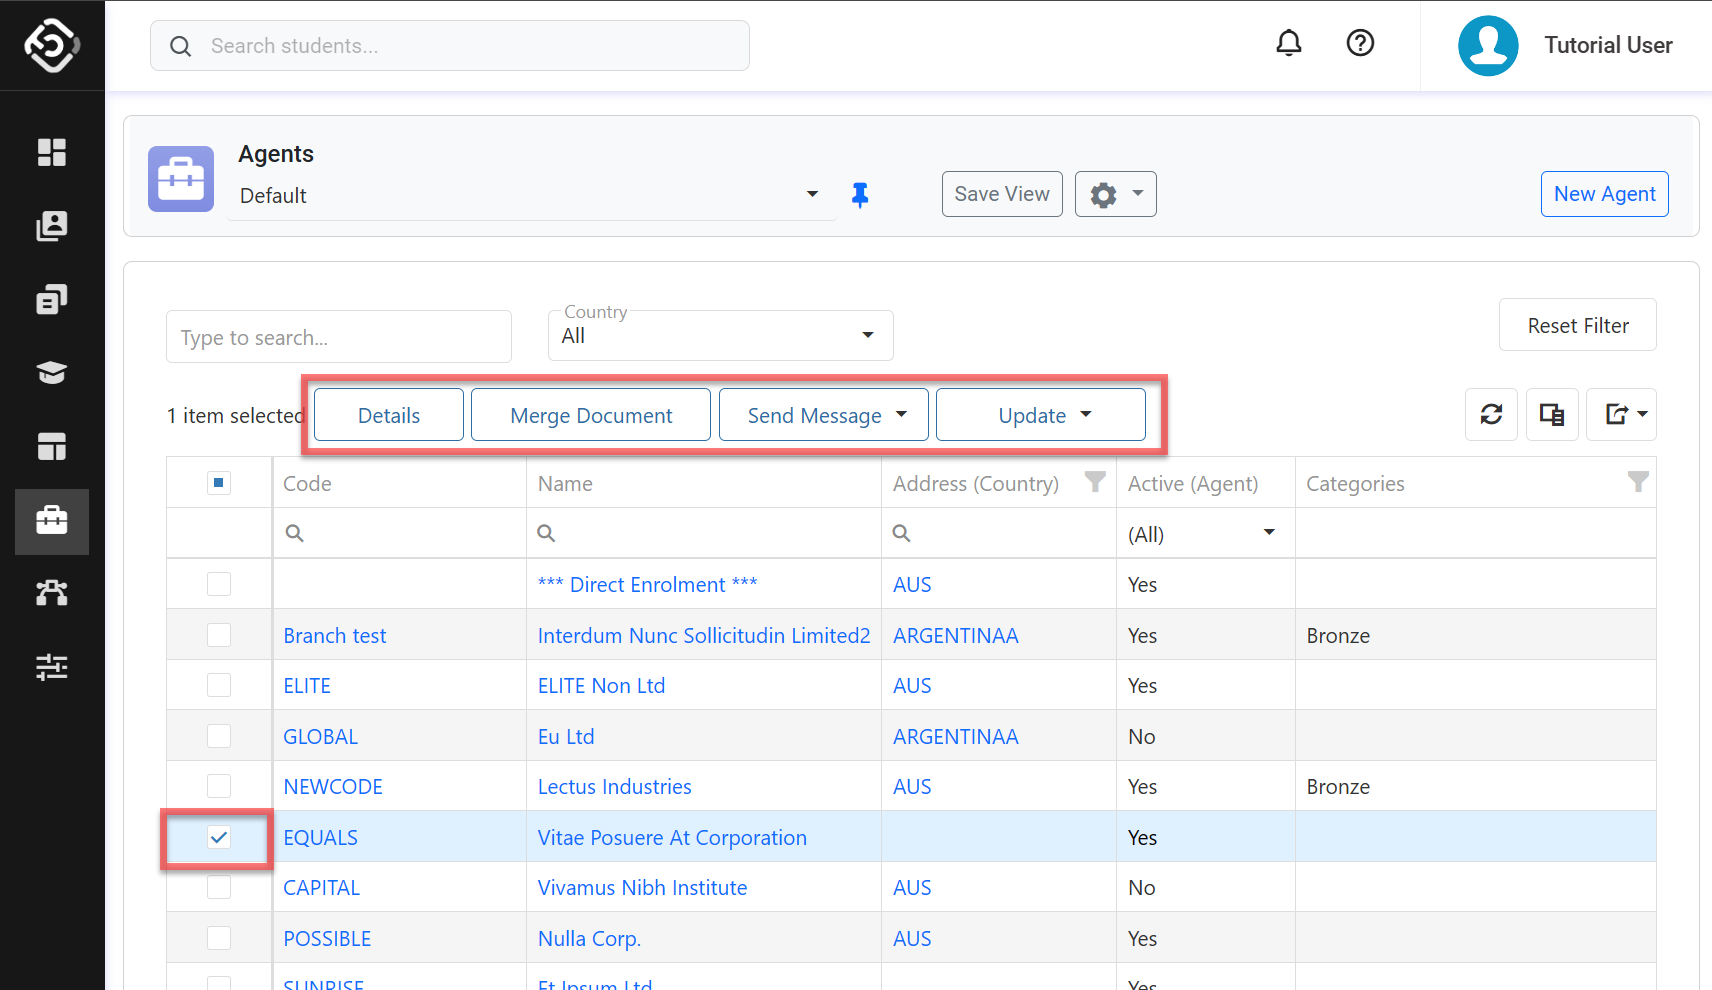The height and width of the screenshot is (990, 1712).
Task: Check the POSSIBLE row checkbox
Action: tap(219, 938)
